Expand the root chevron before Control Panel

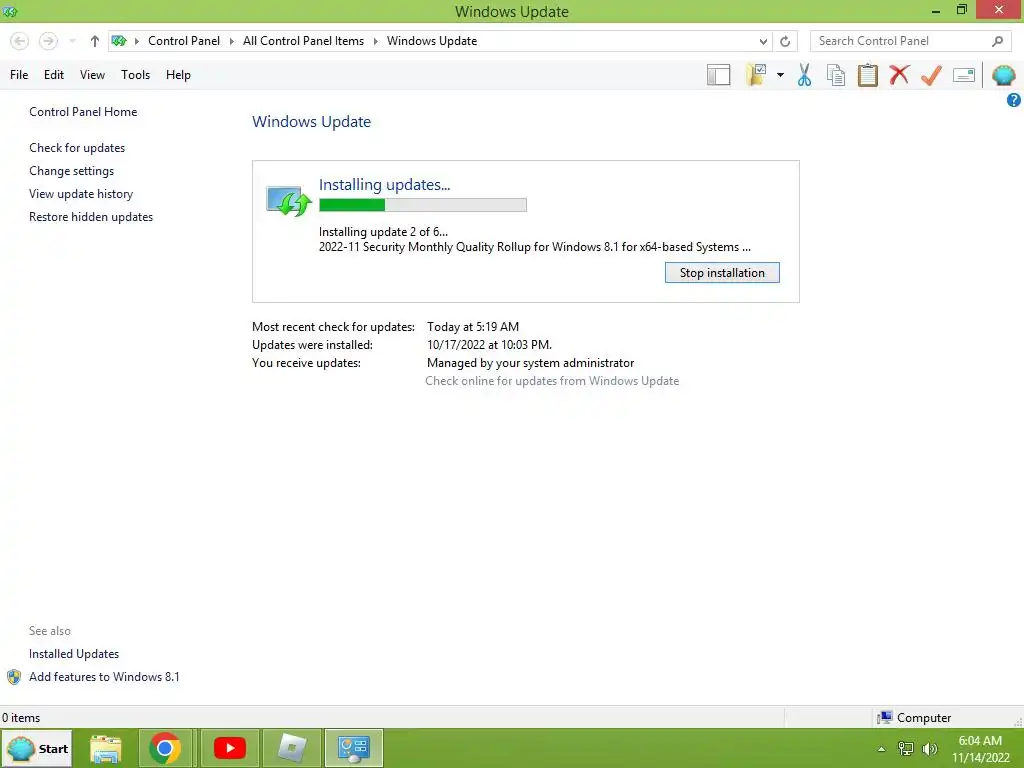pos(136,41)
